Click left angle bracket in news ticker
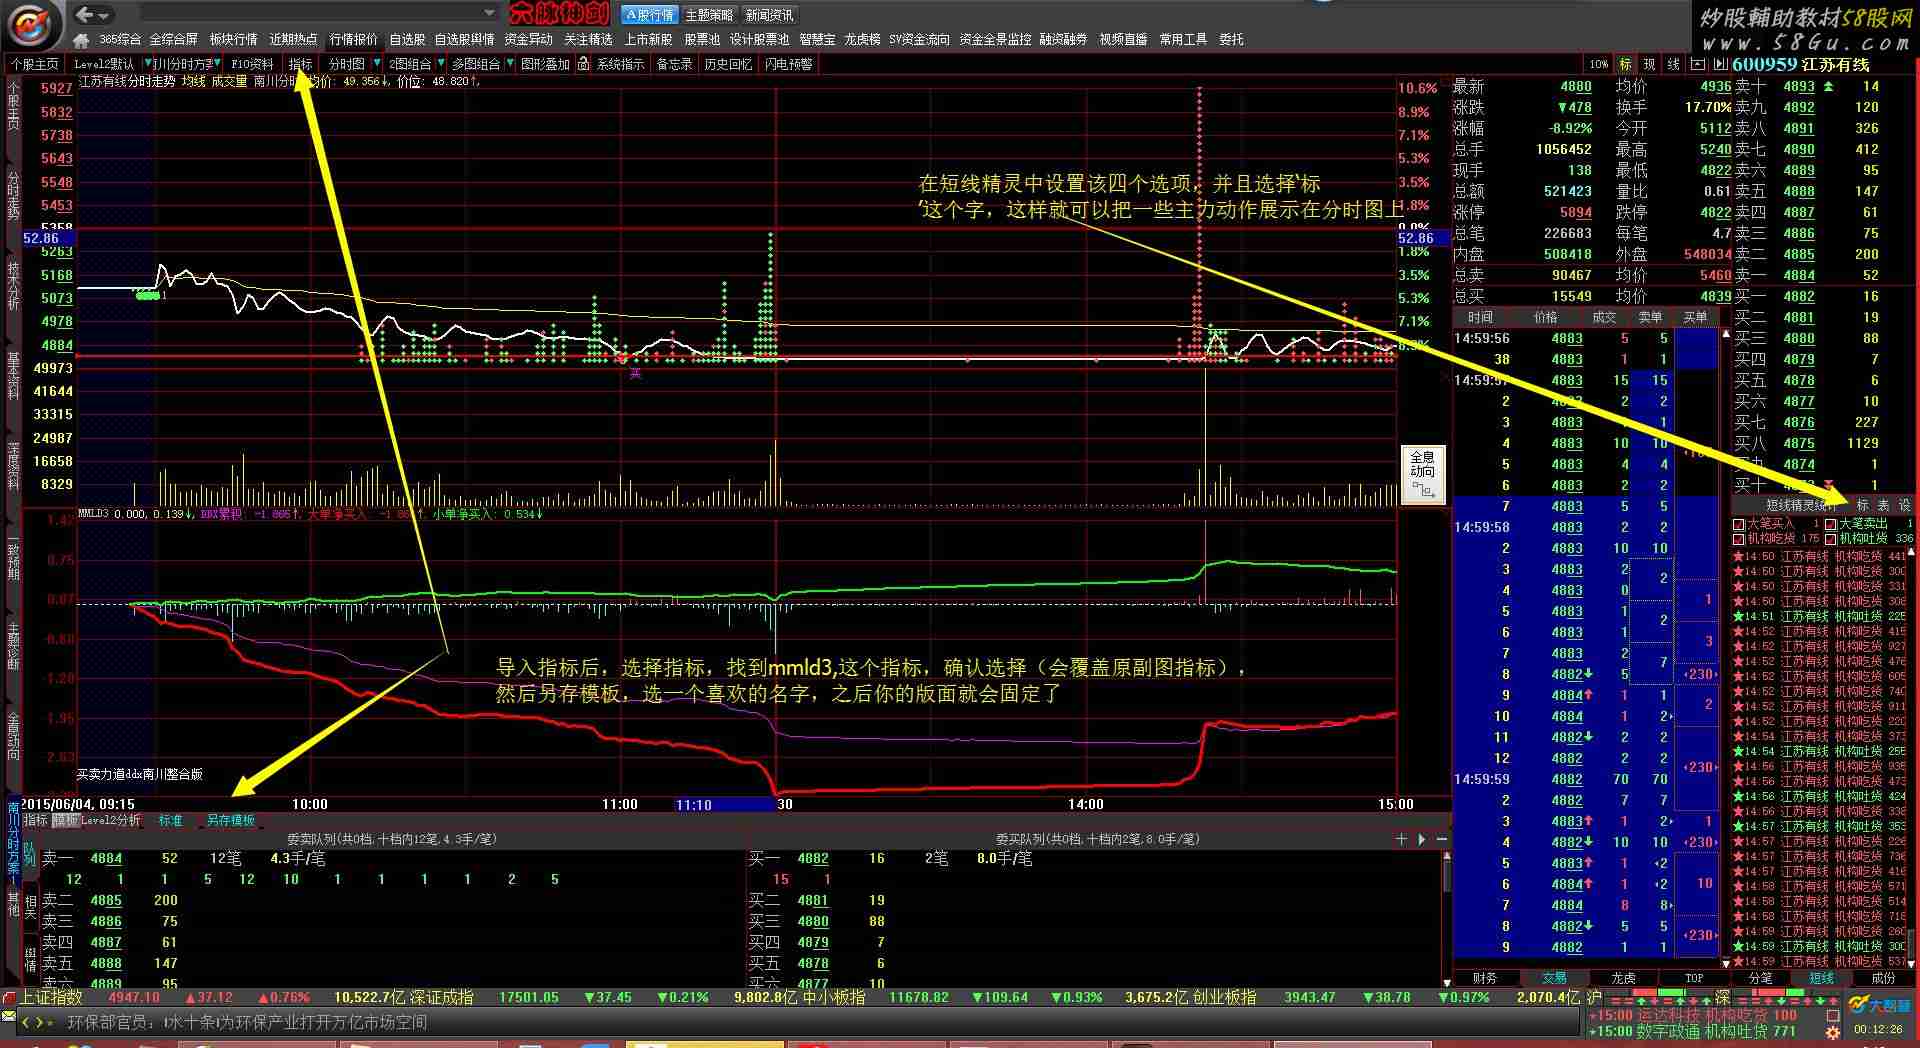1920x1048 pixels. 26,1022
